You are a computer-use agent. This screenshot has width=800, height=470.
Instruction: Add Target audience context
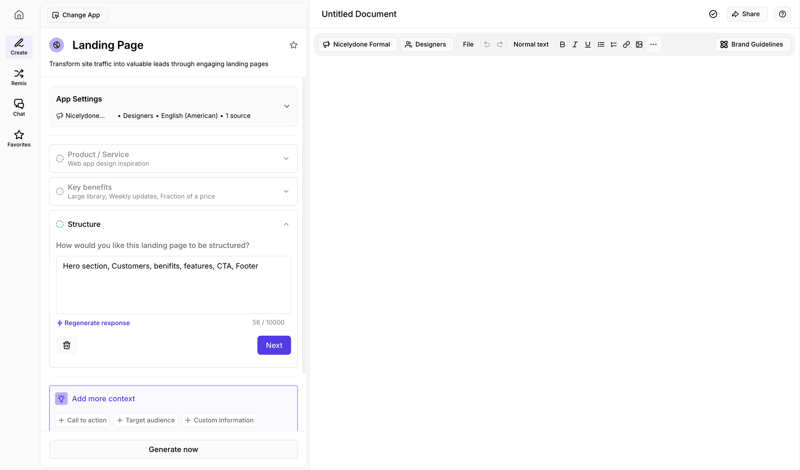tap(146, 420)
